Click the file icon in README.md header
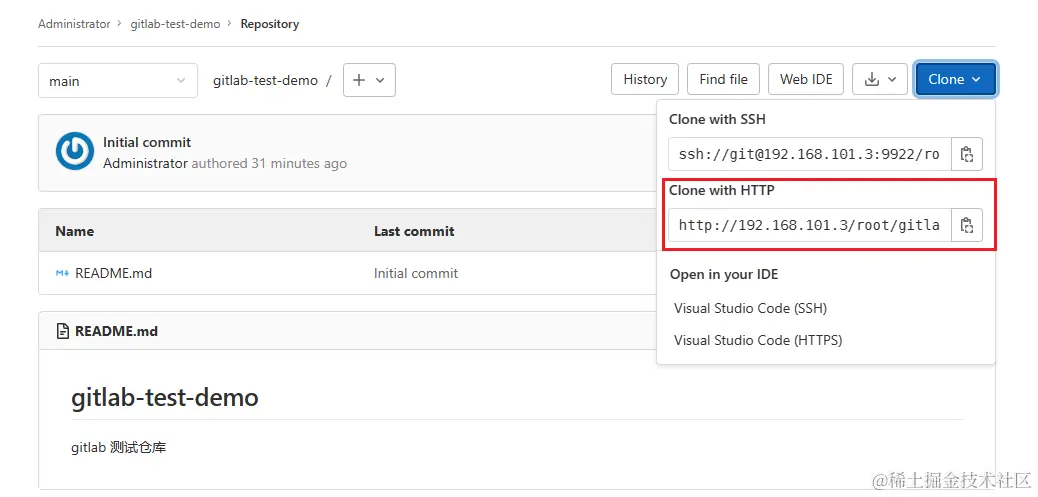 [x=63, y=331]
